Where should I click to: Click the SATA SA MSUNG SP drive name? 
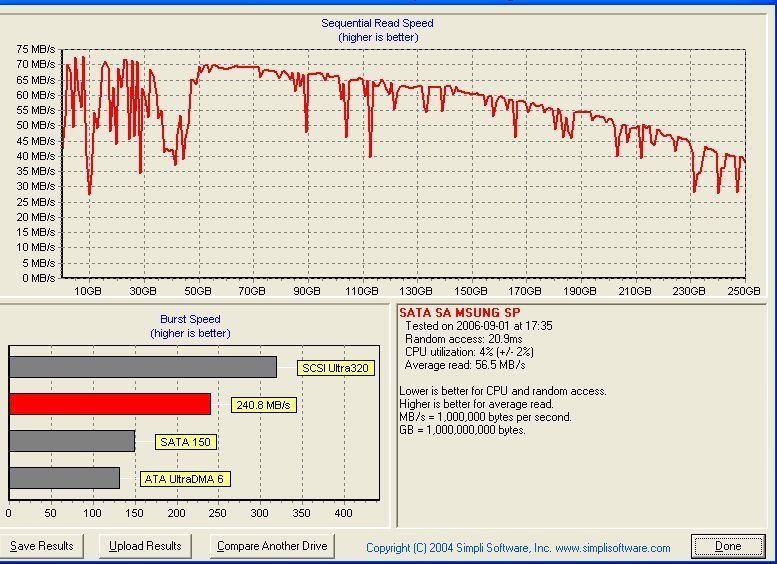(x=460, y=313)
